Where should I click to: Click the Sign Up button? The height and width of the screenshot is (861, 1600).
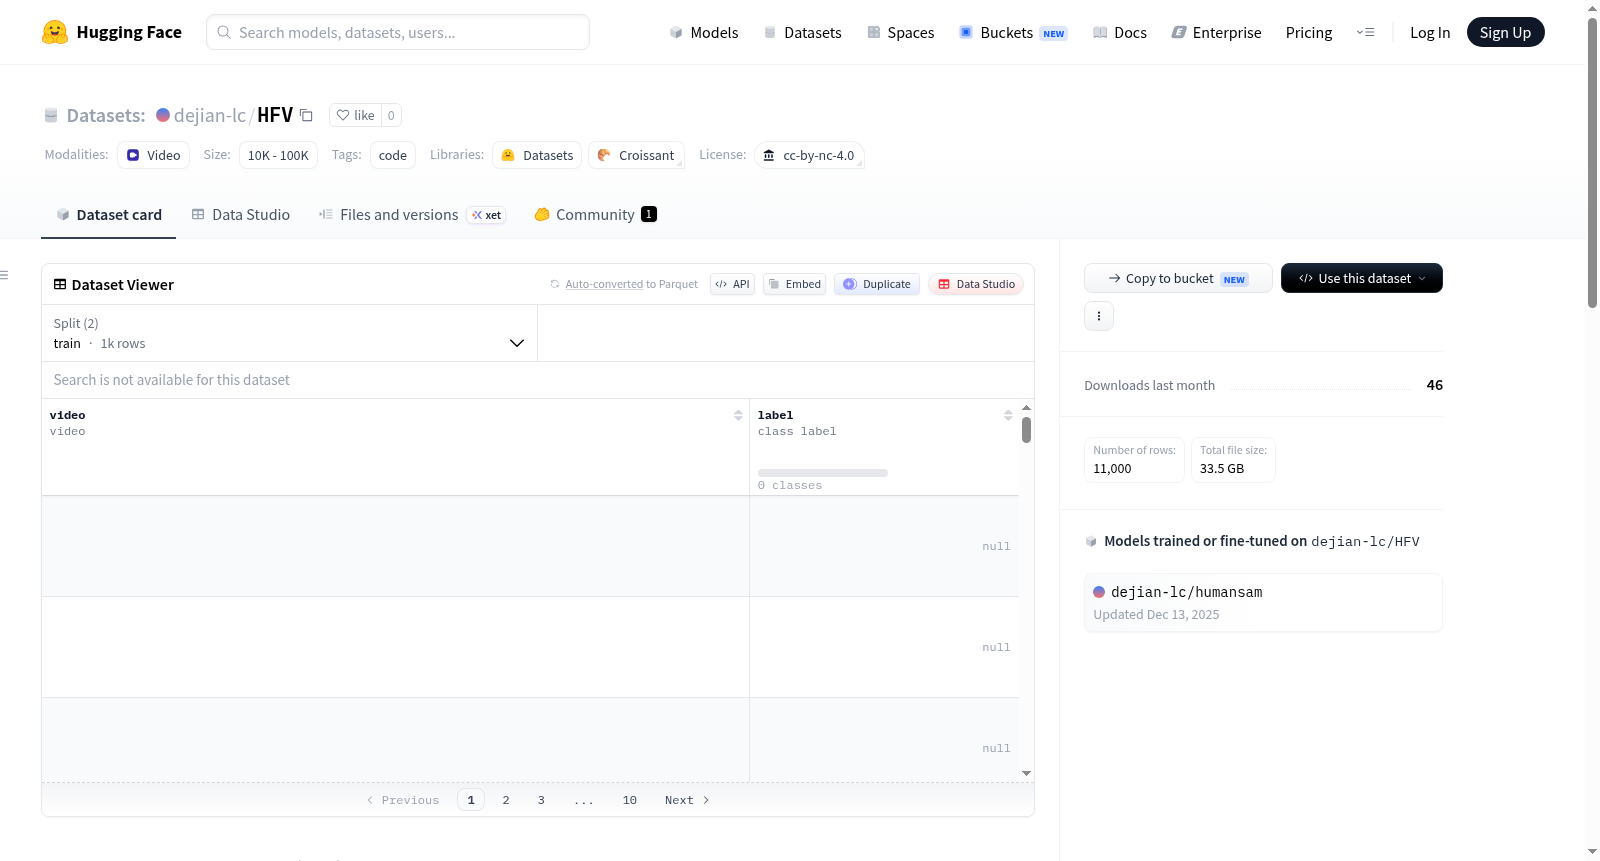pos(1505,32)
